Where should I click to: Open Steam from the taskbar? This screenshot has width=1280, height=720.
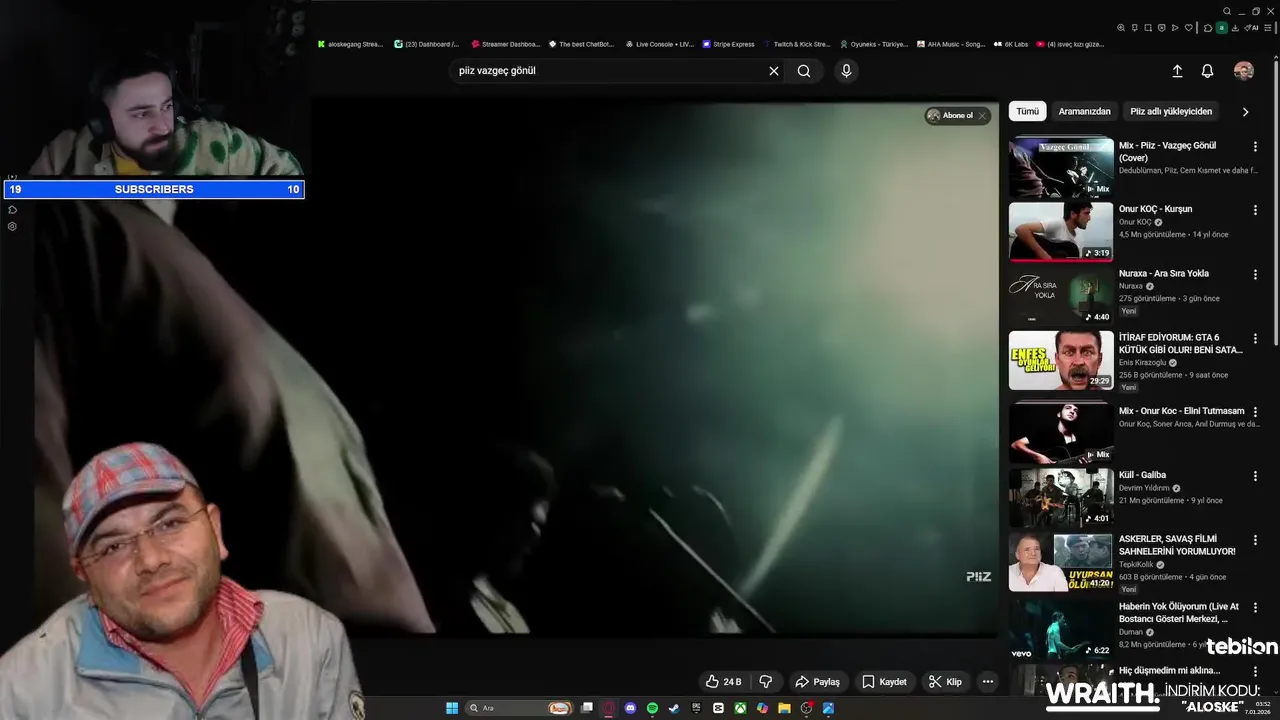coord(674,708)
